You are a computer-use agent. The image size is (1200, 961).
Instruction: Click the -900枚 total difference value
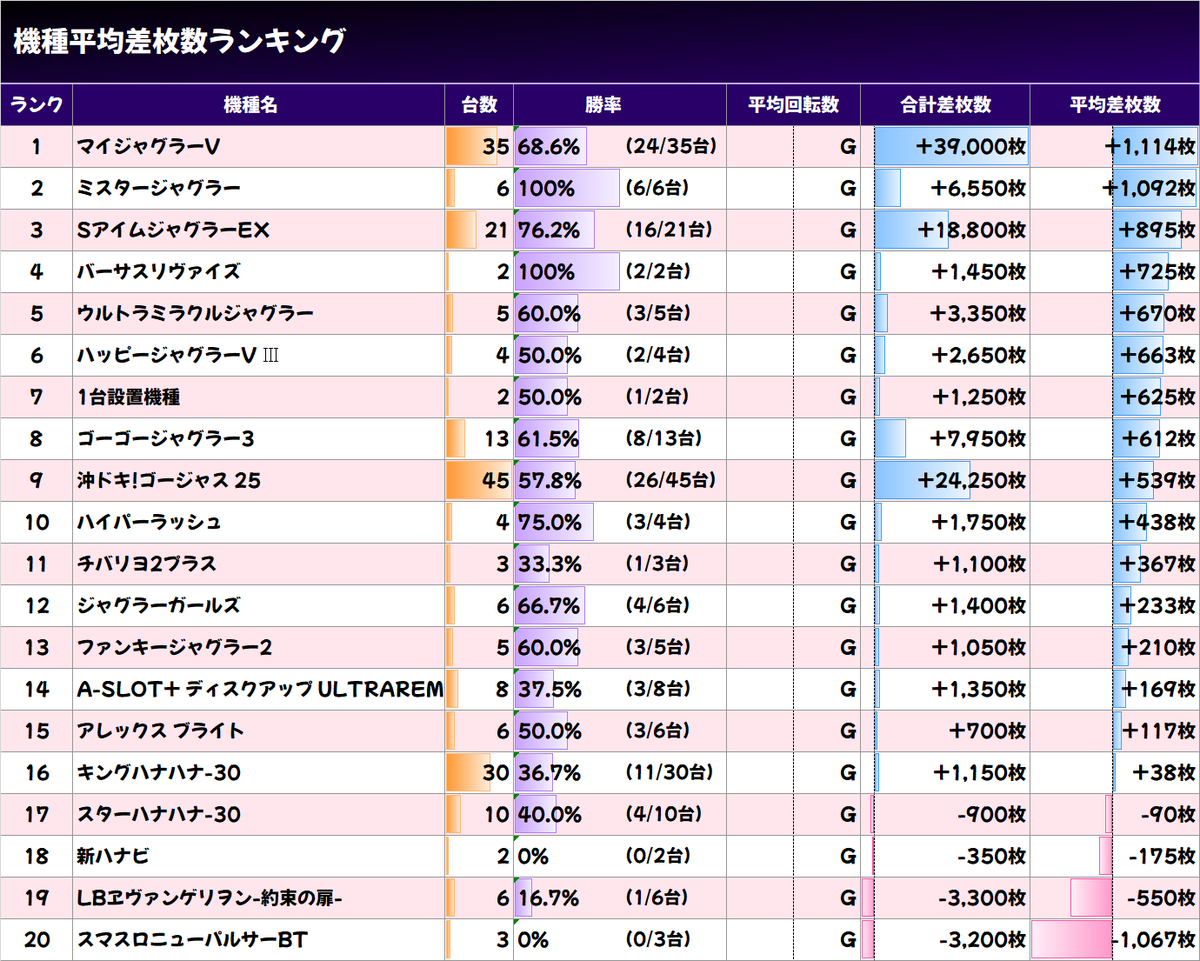990,815
